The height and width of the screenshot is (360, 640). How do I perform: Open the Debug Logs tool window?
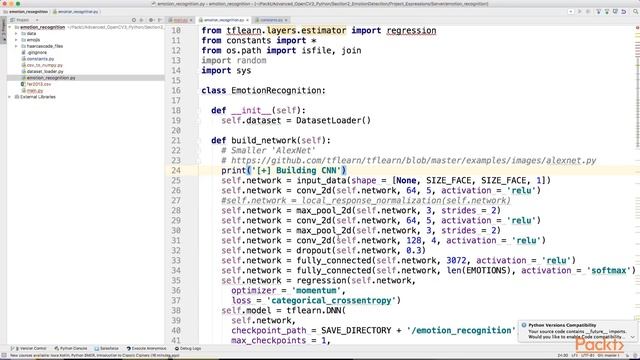point(188,349)
